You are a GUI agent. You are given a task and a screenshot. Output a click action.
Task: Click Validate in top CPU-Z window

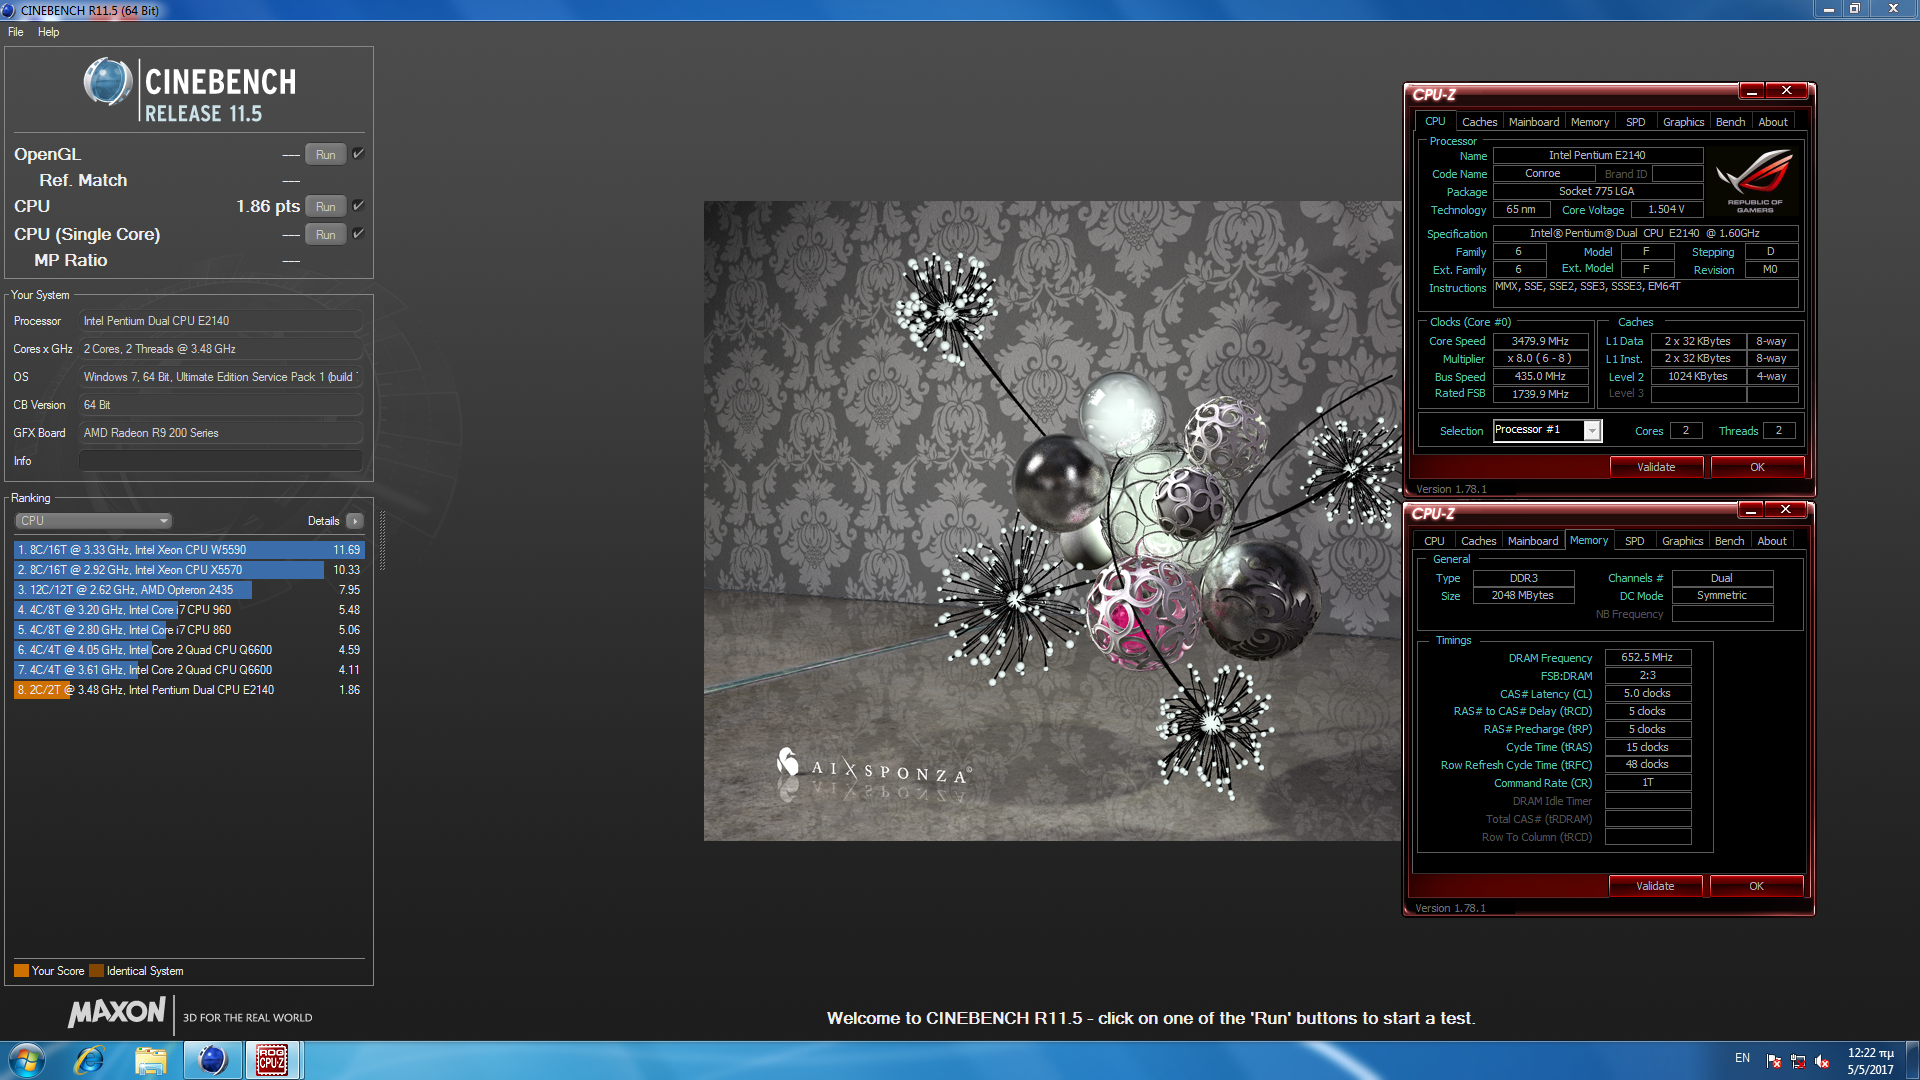pos(1656,467)
